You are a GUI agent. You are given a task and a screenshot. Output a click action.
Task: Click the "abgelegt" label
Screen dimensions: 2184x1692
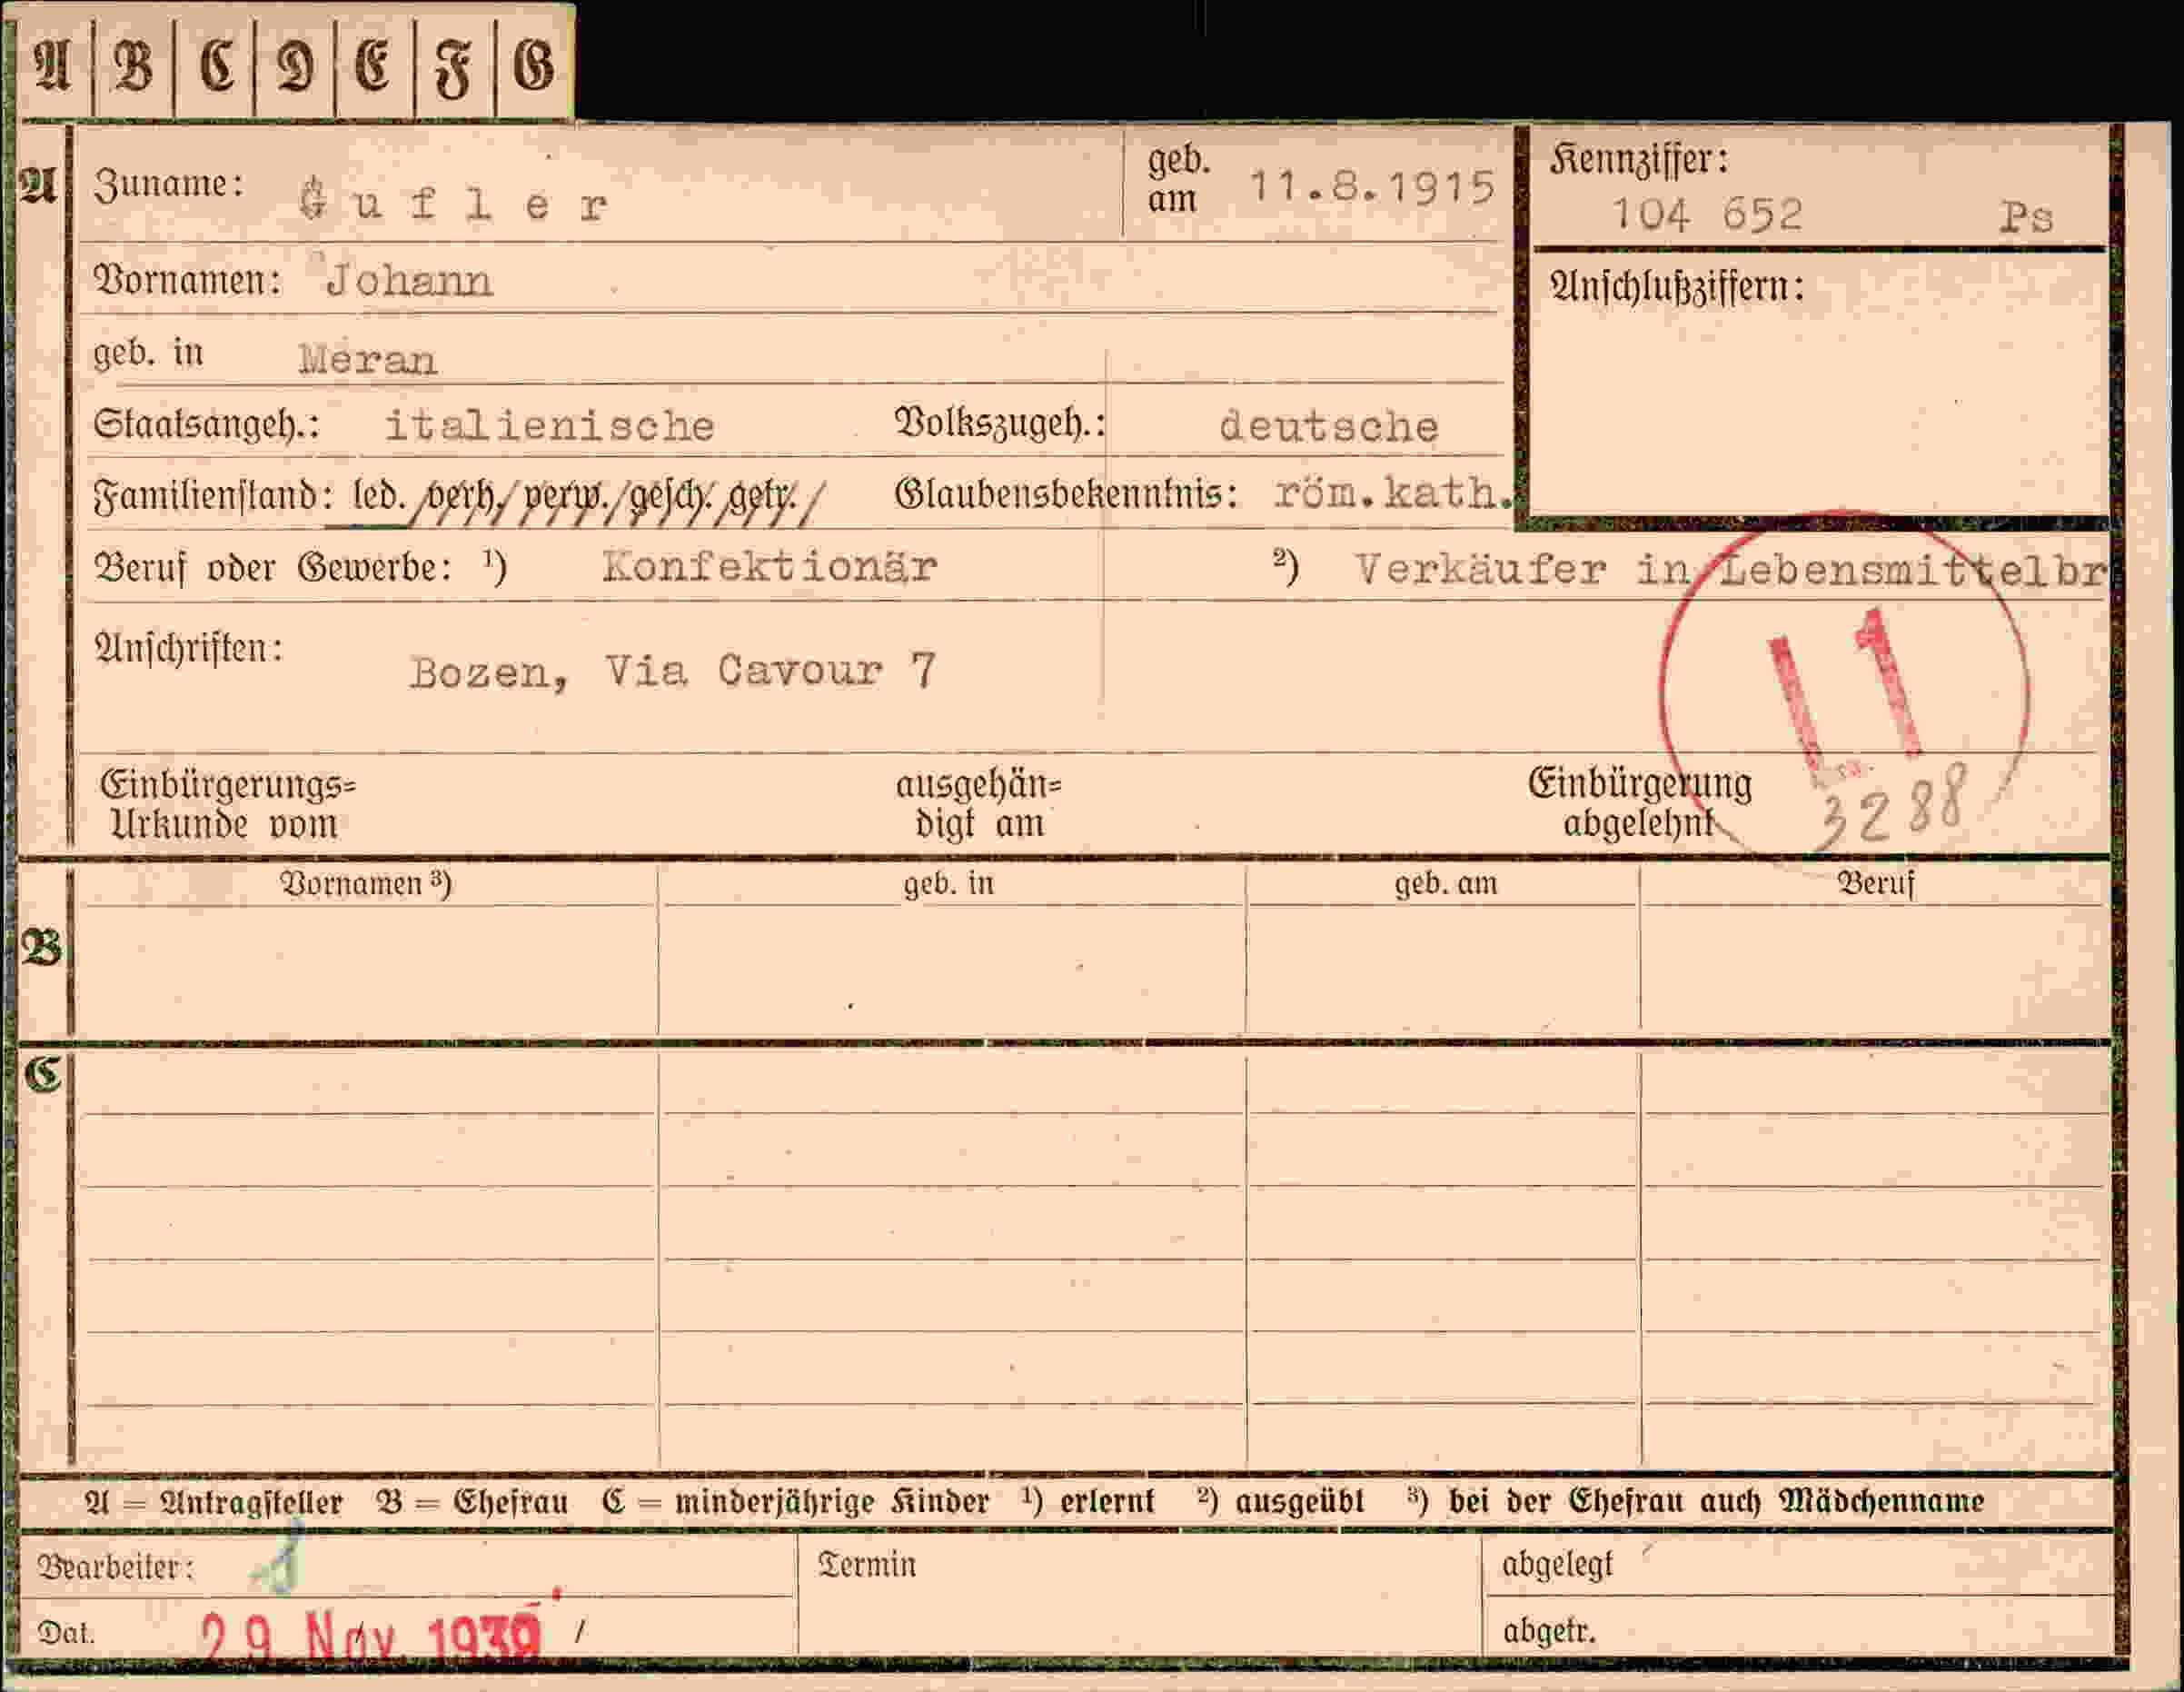point(1557,1565)
